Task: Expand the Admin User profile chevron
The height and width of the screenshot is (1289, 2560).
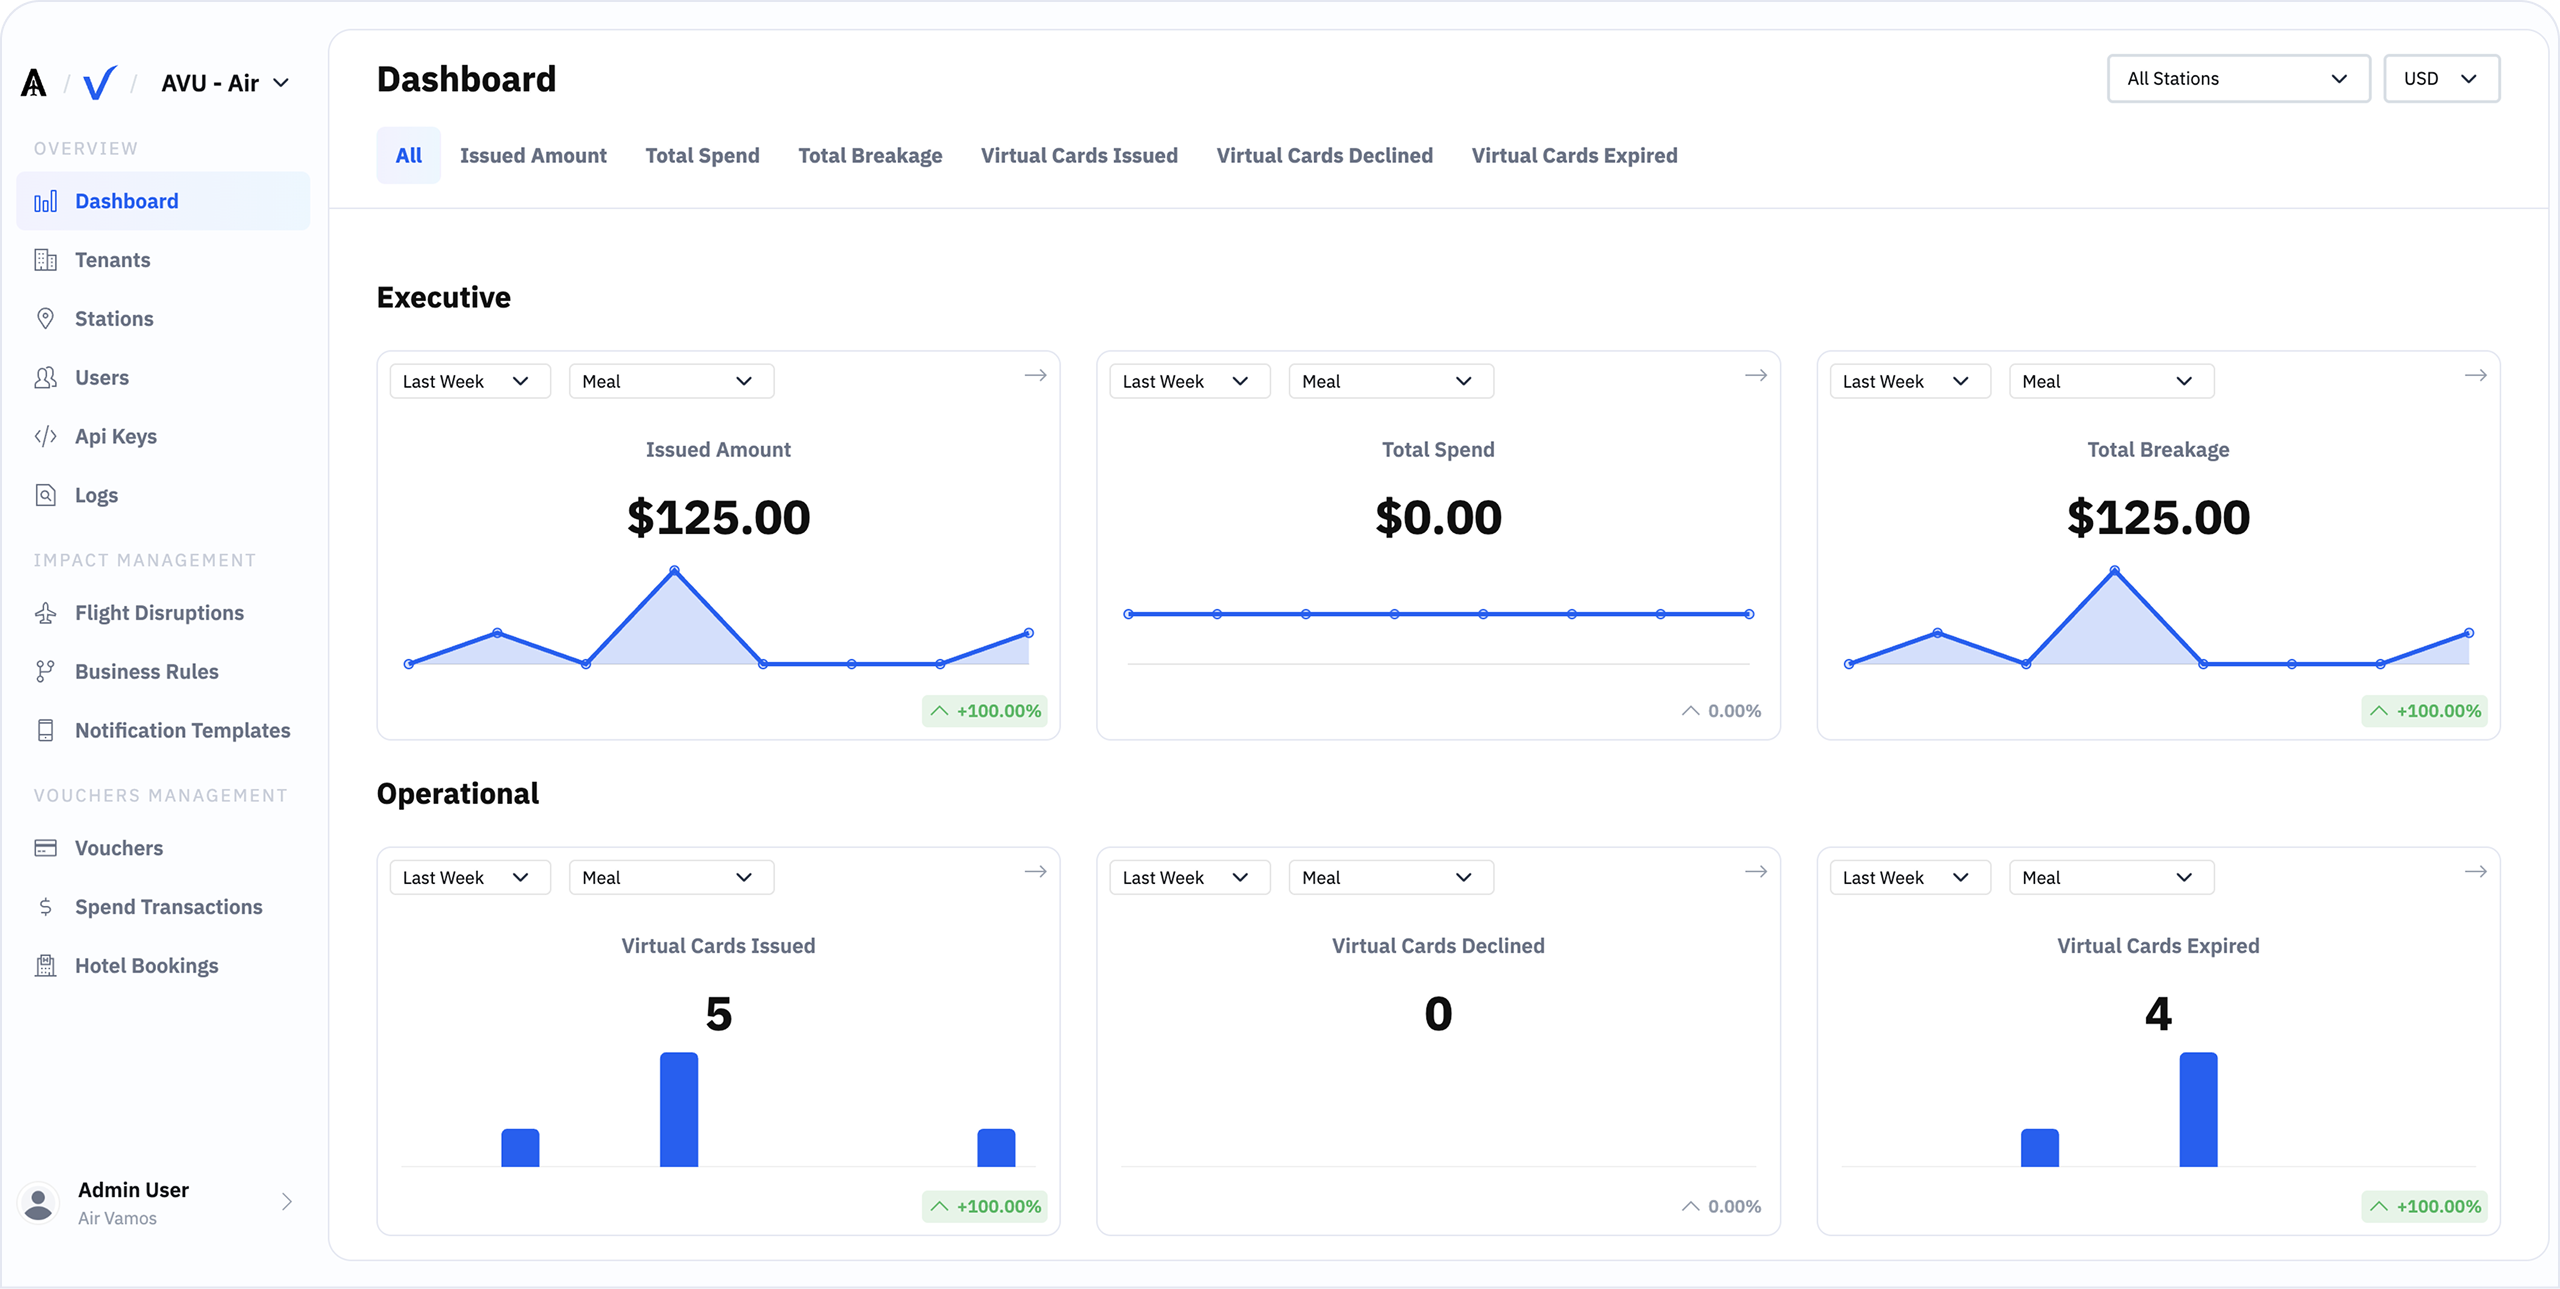Action: [x=285, y=1202]
